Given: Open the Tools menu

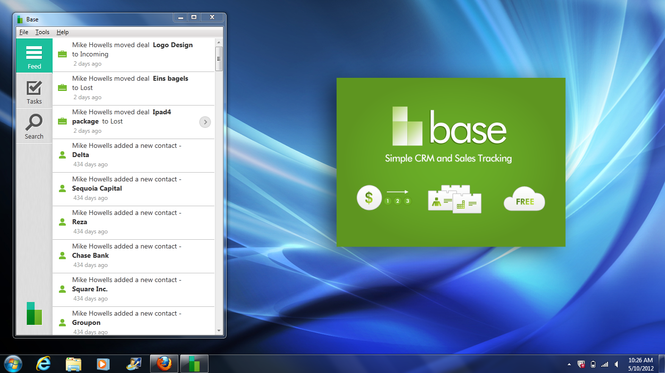Looking at the screenshot, I should (42, 32).
